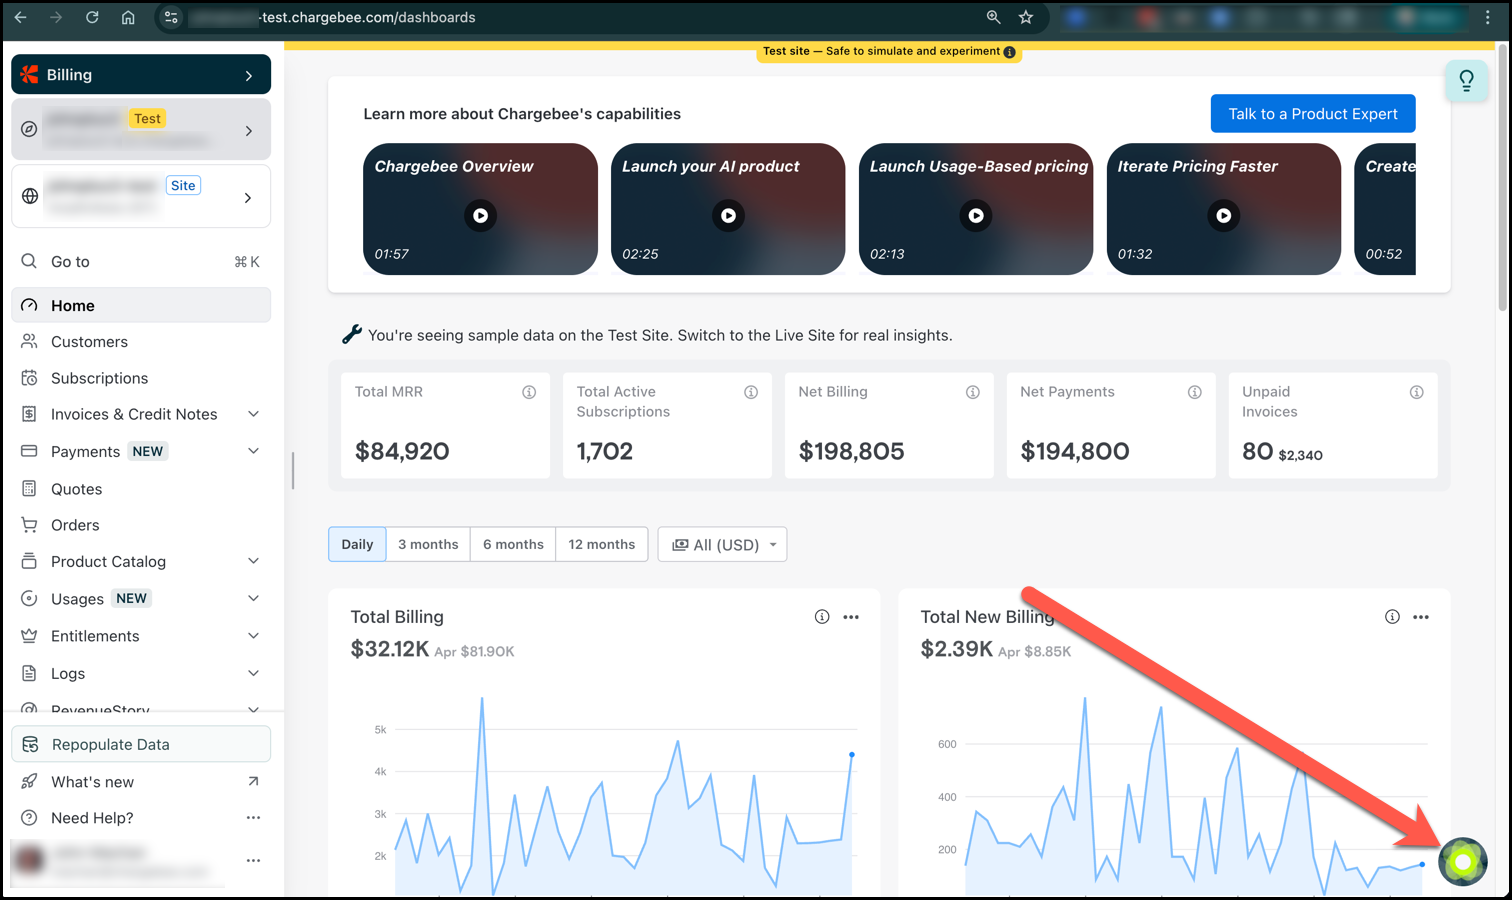Select the 6 months time range tab
This screenshot has height=900, width=1512.
coord(513,544)
